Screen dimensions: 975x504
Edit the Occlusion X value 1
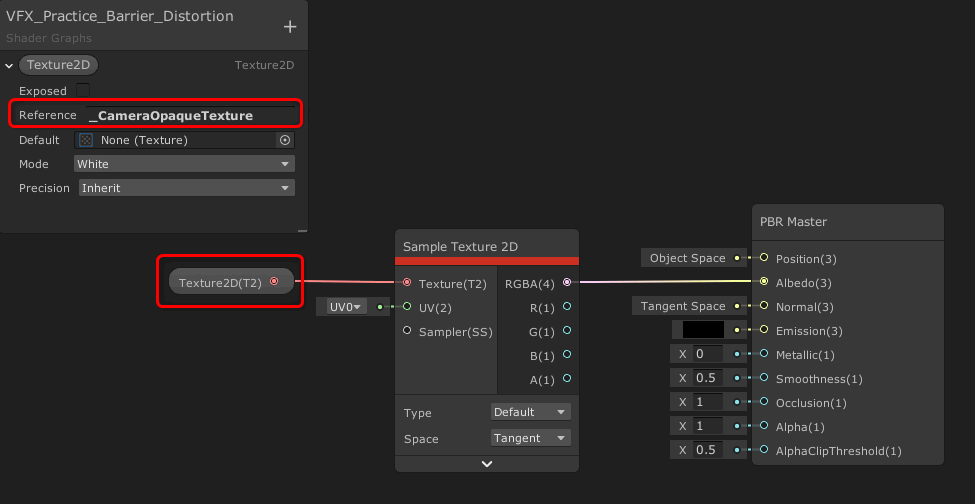coord(708,402)
